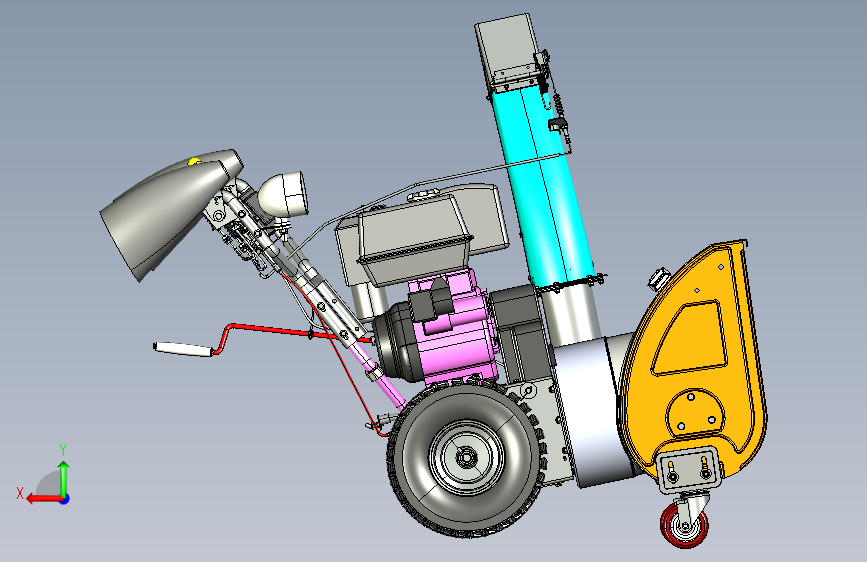The image size is (867, 562).
Task: Select the large black drive tire
Action: click(466, 459)
